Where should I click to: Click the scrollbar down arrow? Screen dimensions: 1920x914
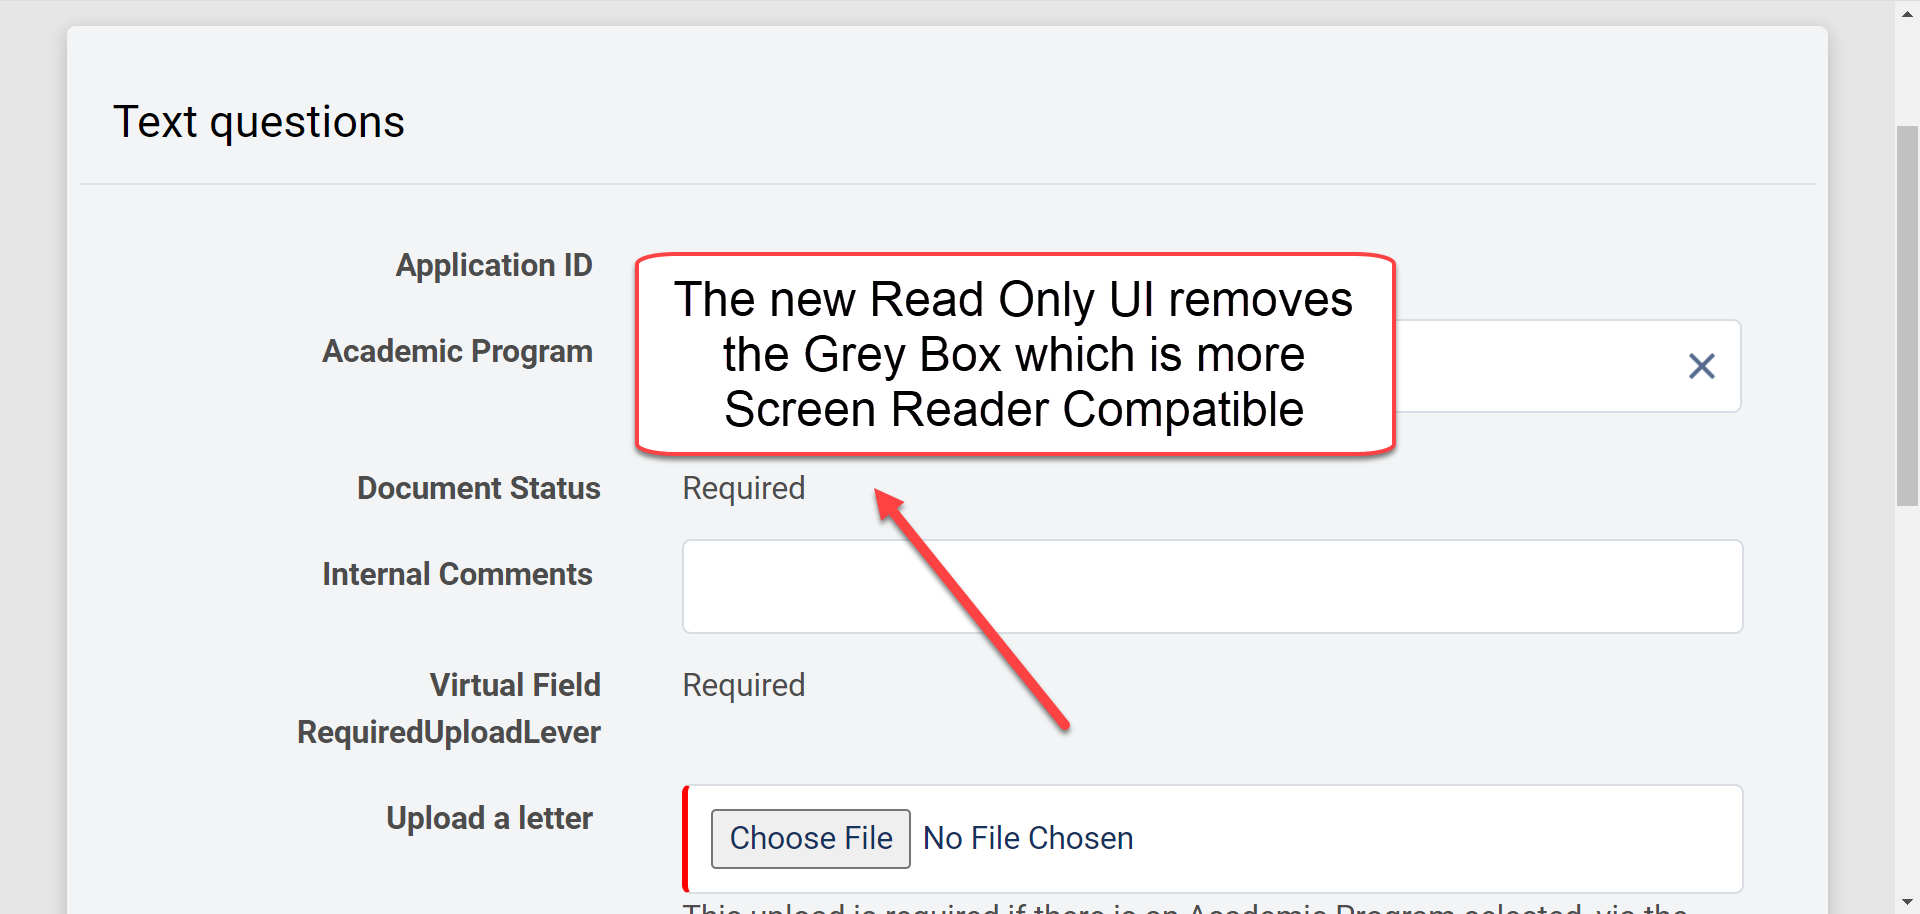(1907, 901)
